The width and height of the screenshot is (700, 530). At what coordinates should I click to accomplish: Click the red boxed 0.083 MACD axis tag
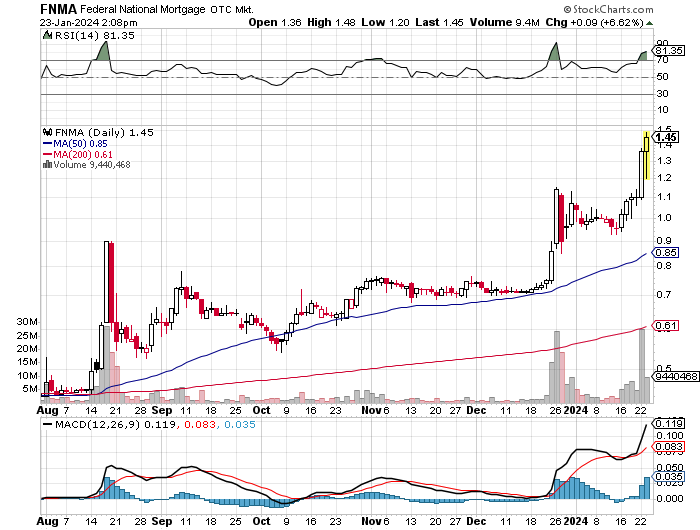668,447
